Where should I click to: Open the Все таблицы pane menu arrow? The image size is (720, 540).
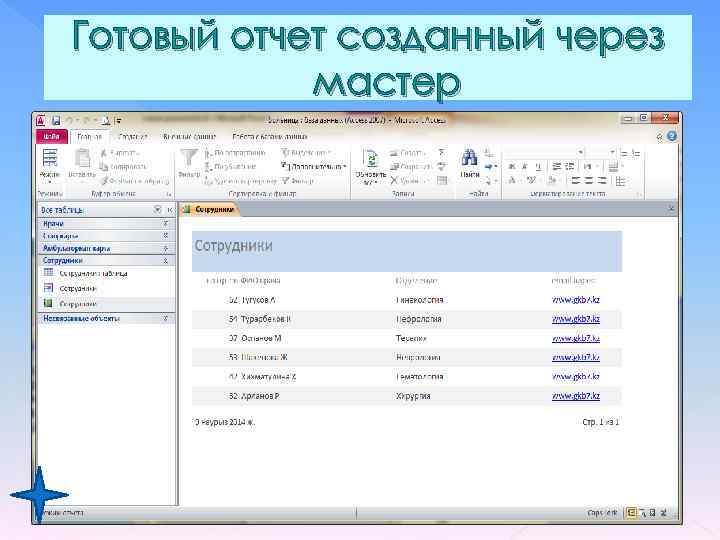158,209
